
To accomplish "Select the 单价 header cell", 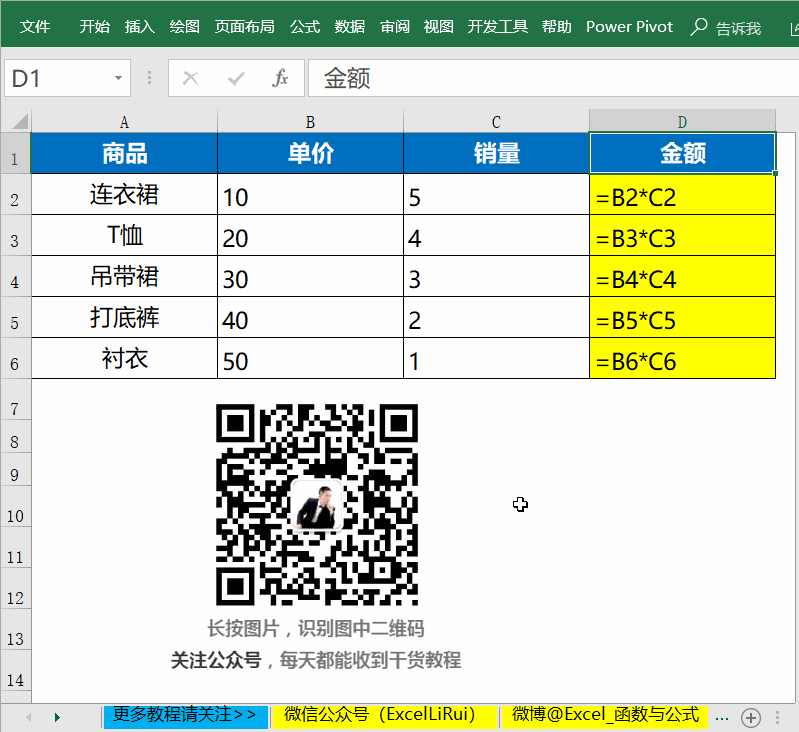I will tap(310, 153).
